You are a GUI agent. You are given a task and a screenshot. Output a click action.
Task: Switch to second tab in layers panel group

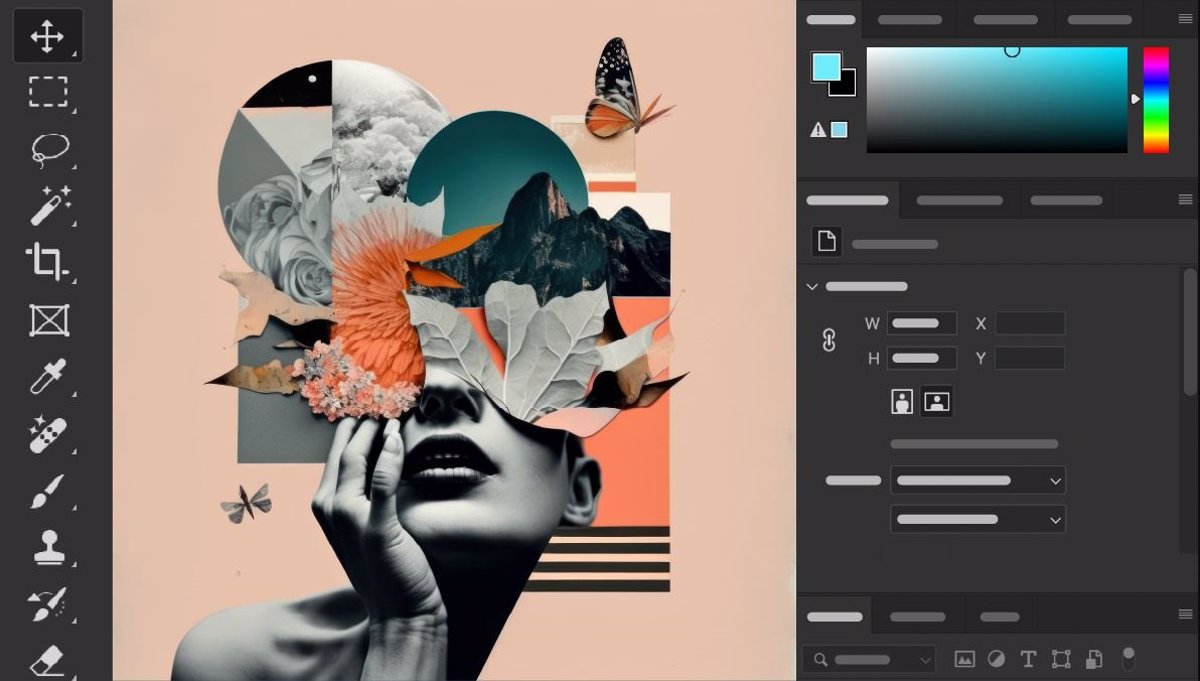pos(917,617)
